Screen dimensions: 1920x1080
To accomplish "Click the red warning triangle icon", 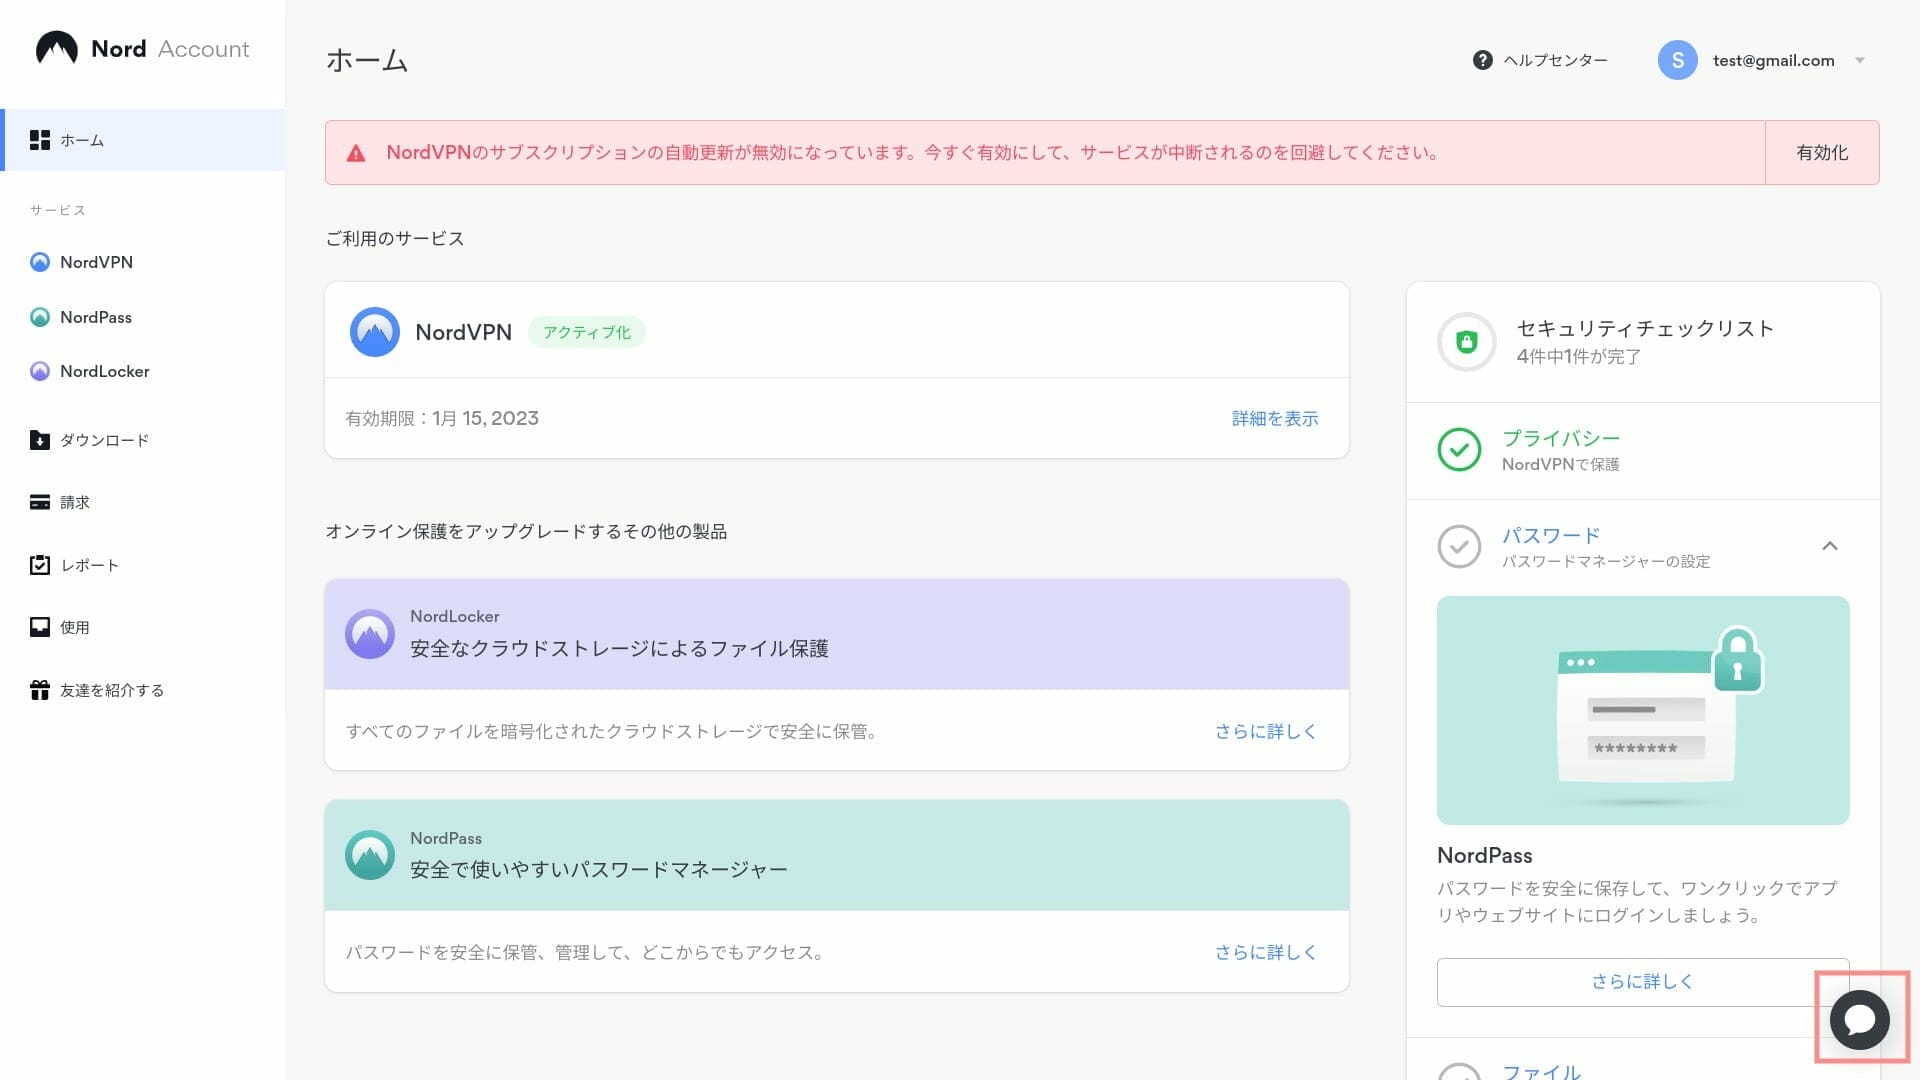I will pyautogui.click(x=356, y=153).
